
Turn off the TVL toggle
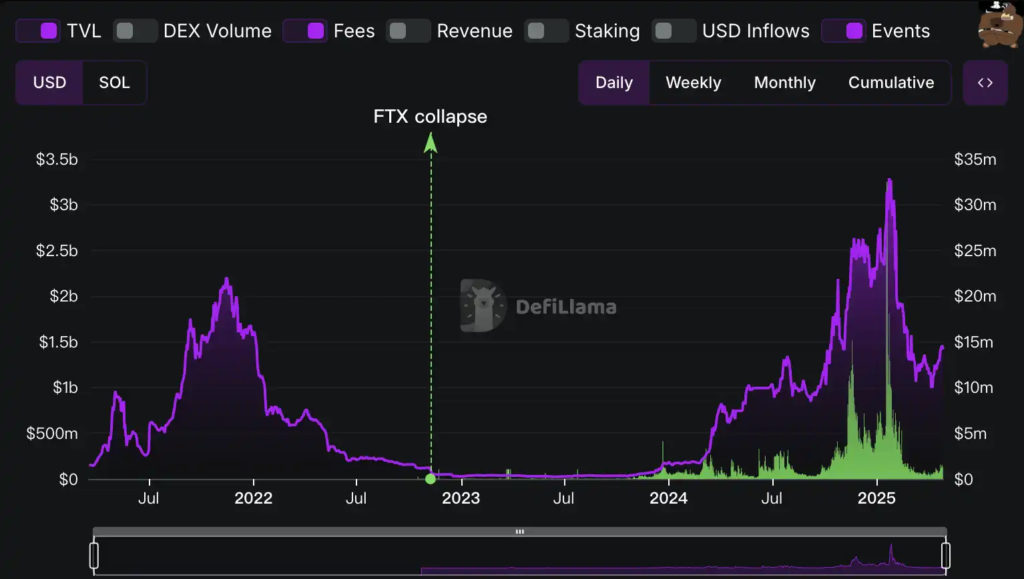(x=38, y=31)
